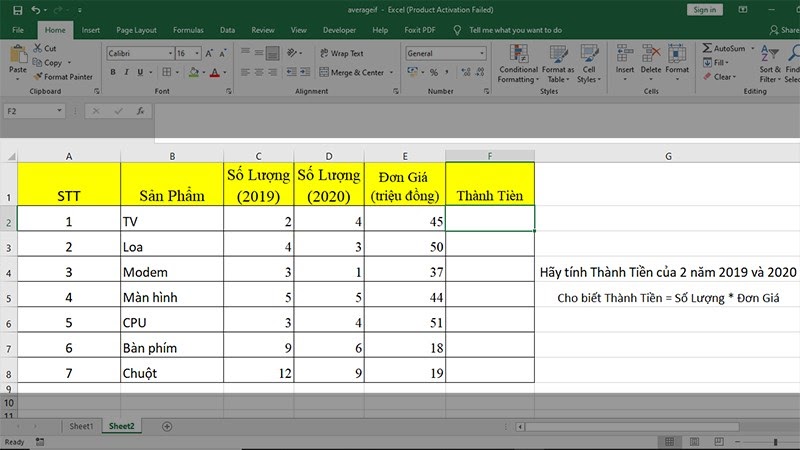Click Tell me what you want to do

(x=515, y=30)
